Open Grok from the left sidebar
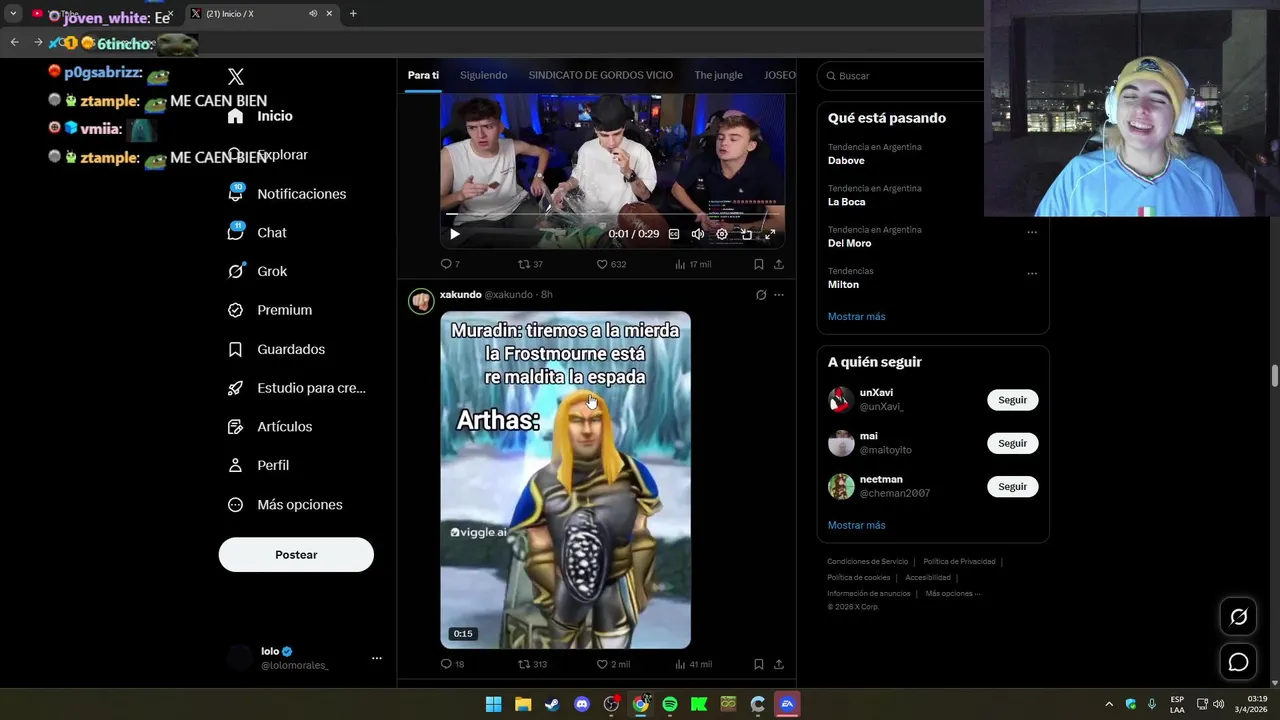This screenshot has width=1280, height=720. pos(257,272)
